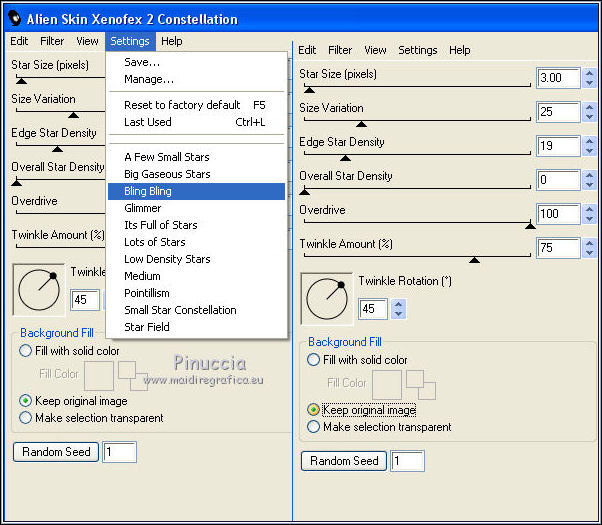The image size is (602, 525).
Task: Increase Star Size with the up arrow
Action: (x=589, y=73)
